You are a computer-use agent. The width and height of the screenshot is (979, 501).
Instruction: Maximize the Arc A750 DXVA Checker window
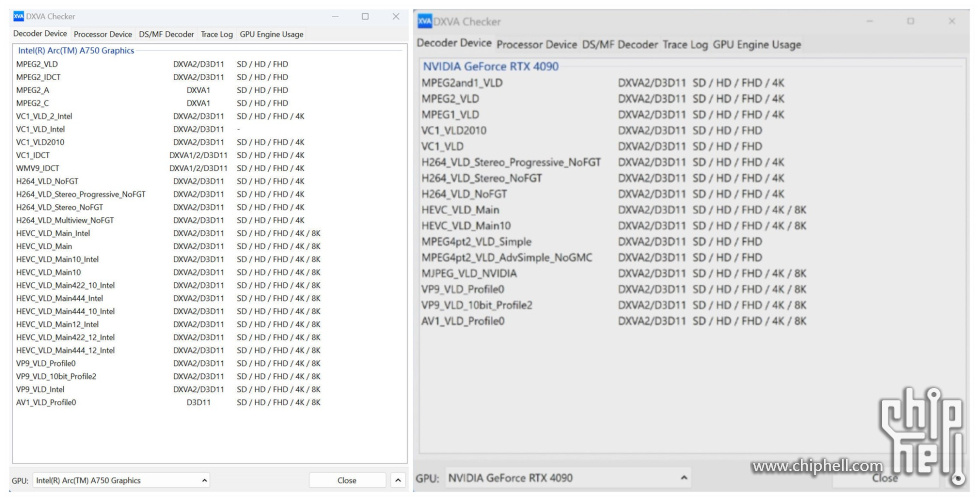(x=365, y=16)
